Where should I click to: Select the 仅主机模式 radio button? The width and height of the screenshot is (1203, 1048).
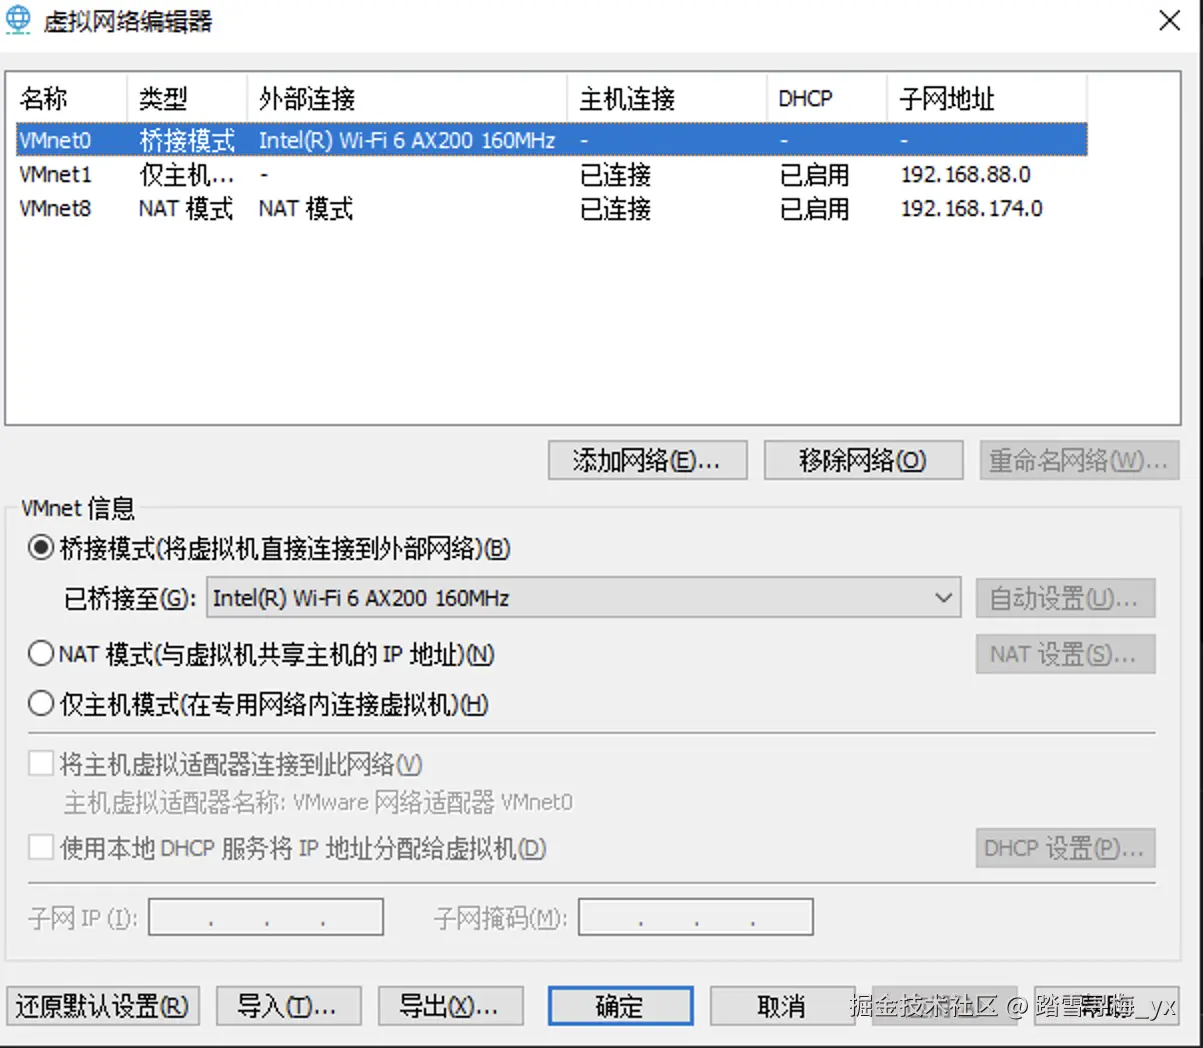tap(41, 704)
